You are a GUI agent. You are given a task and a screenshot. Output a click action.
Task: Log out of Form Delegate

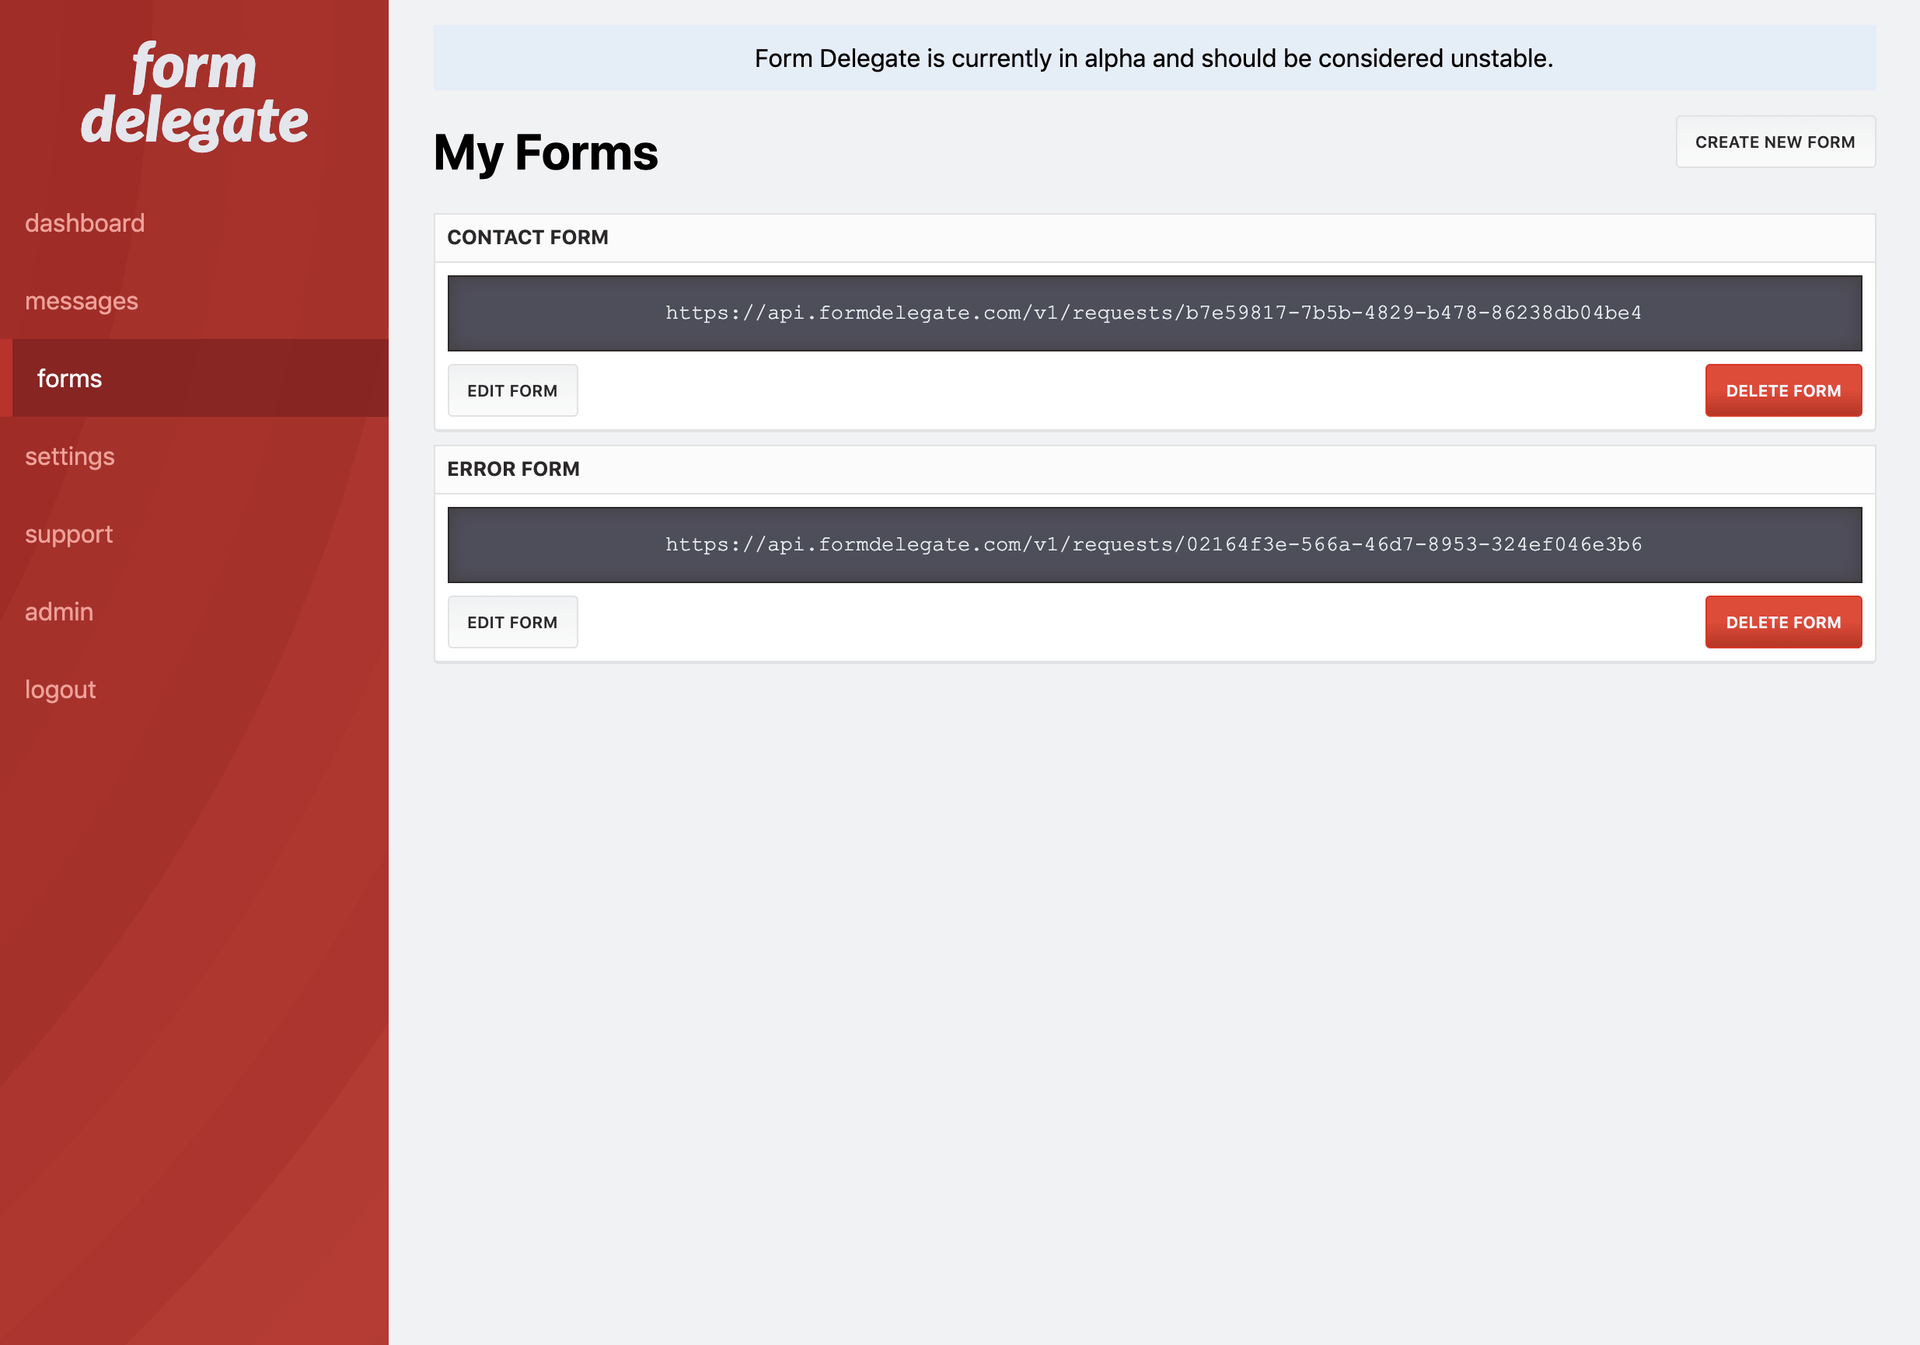[x=60, y=689]
